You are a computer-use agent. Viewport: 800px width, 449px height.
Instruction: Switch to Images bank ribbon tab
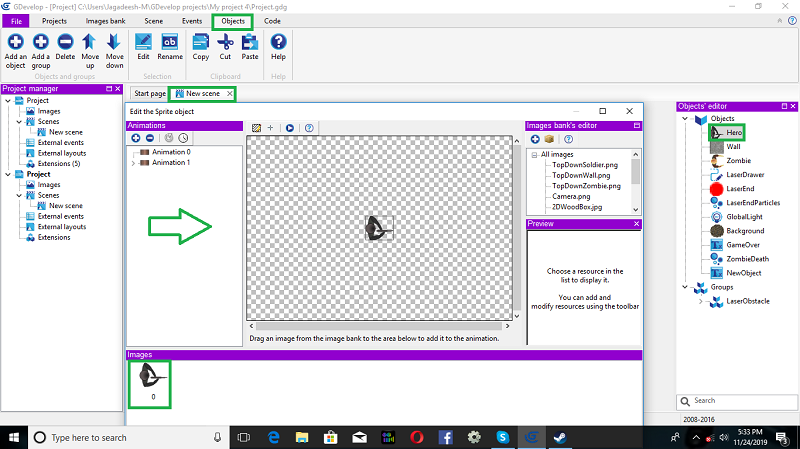pyautogui.click(x=105, y=21)
